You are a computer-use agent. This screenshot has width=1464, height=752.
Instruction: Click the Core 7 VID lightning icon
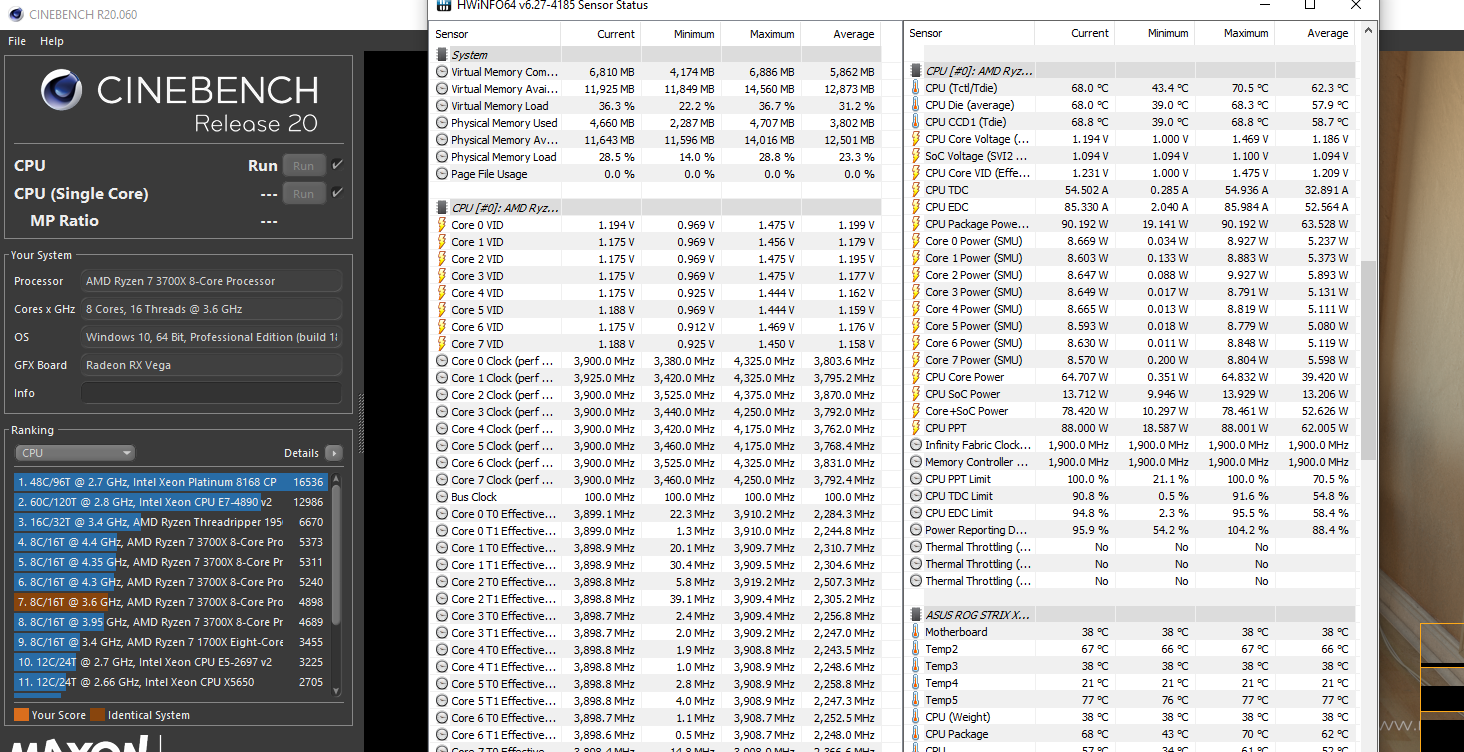coord(442,344)
